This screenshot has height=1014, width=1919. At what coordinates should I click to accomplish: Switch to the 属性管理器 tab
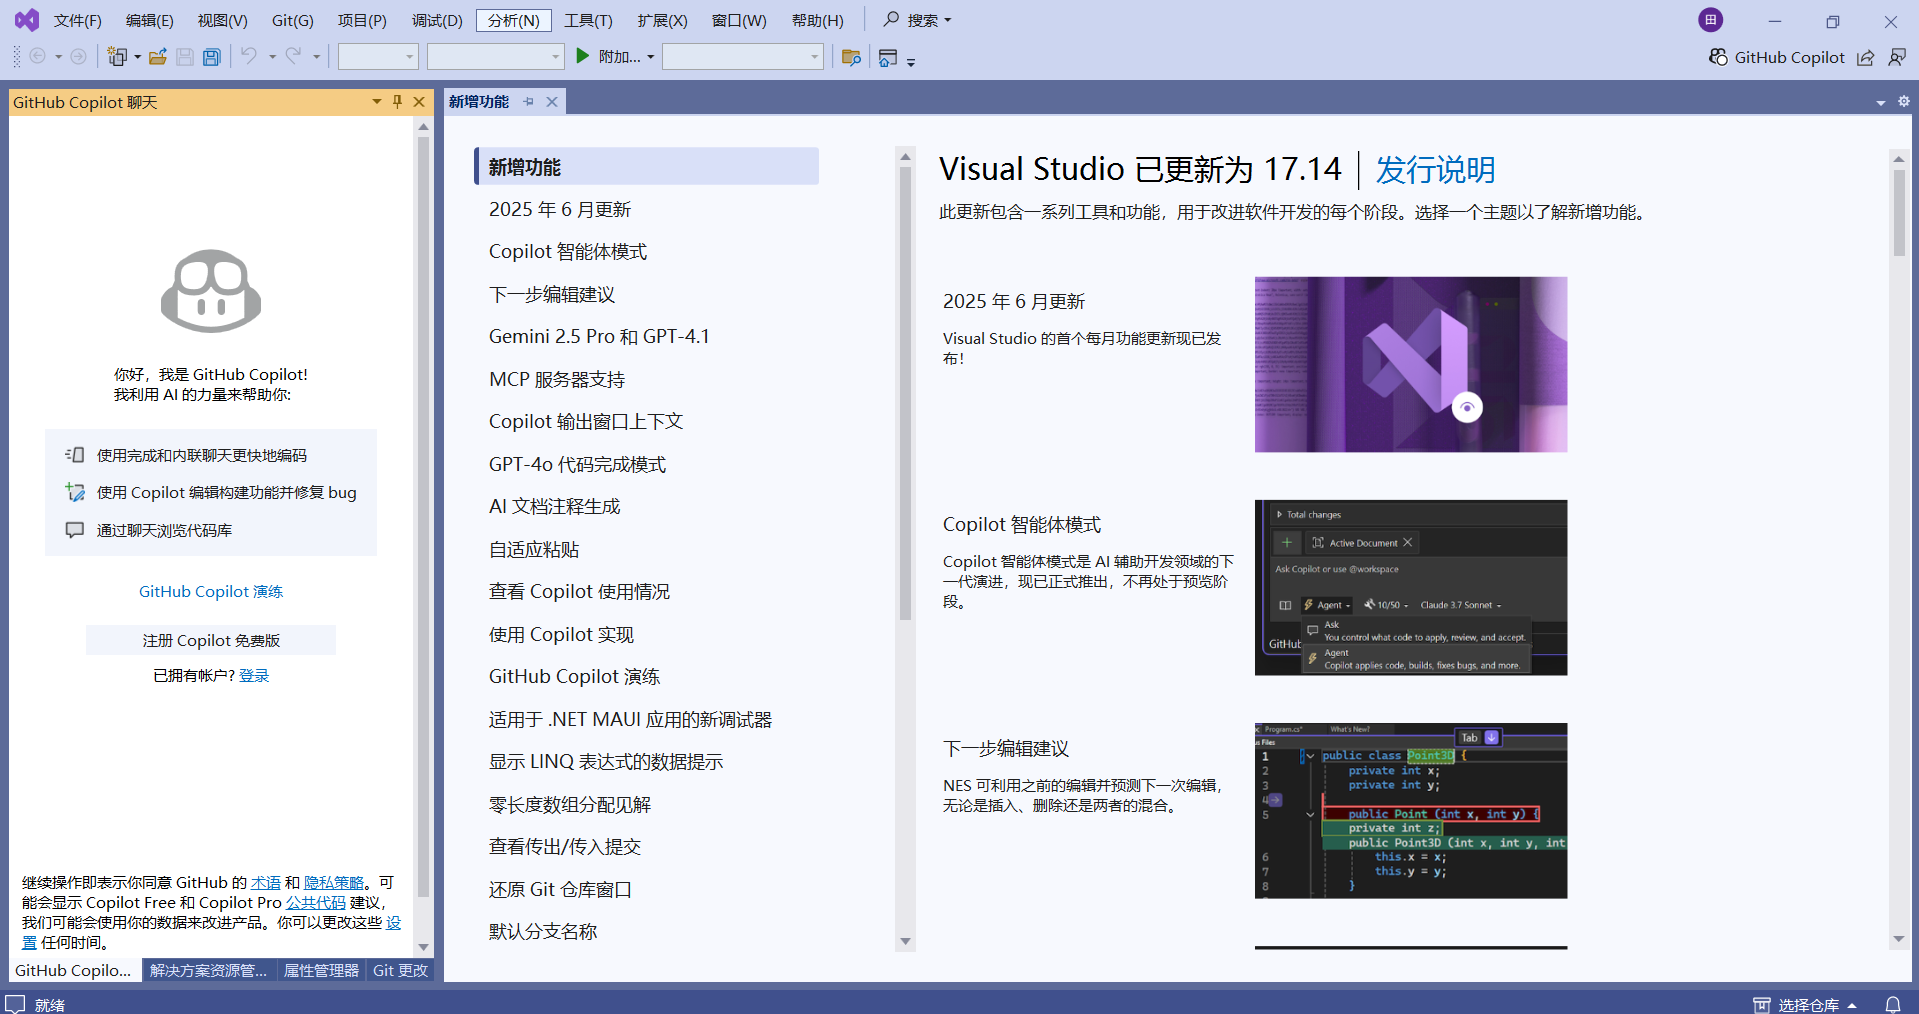click(321, 970)
